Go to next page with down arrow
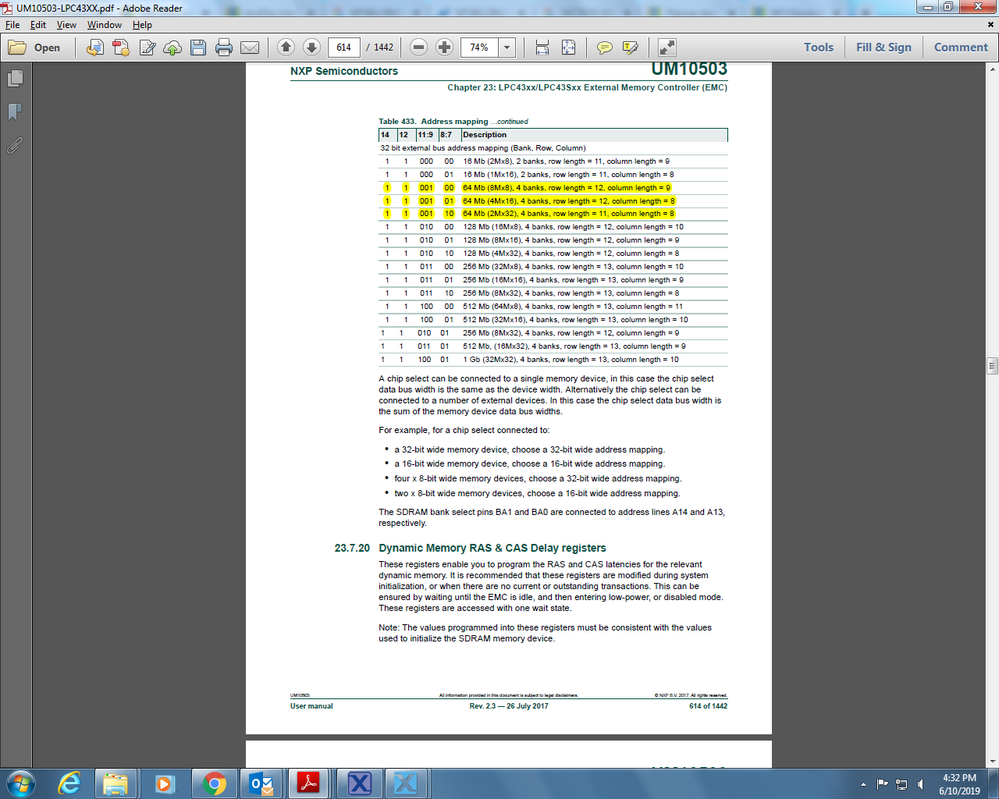This screenshot has height=799, width=999. pos(312,47)
